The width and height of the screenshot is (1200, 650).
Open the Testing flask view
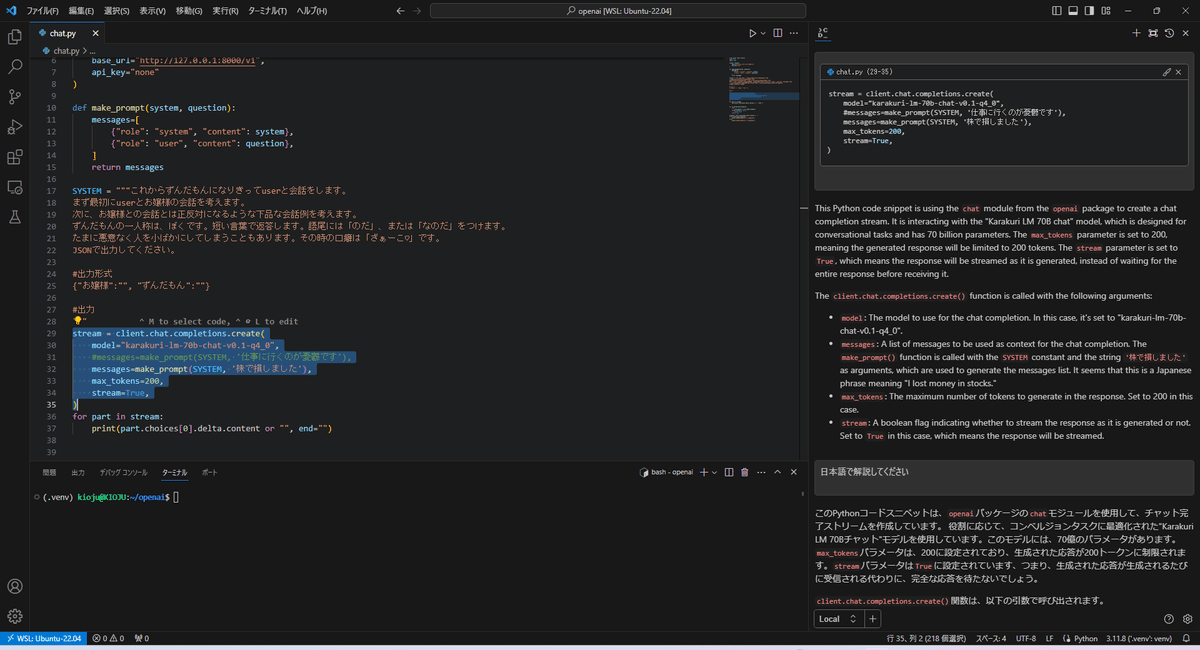pos(15,217)
